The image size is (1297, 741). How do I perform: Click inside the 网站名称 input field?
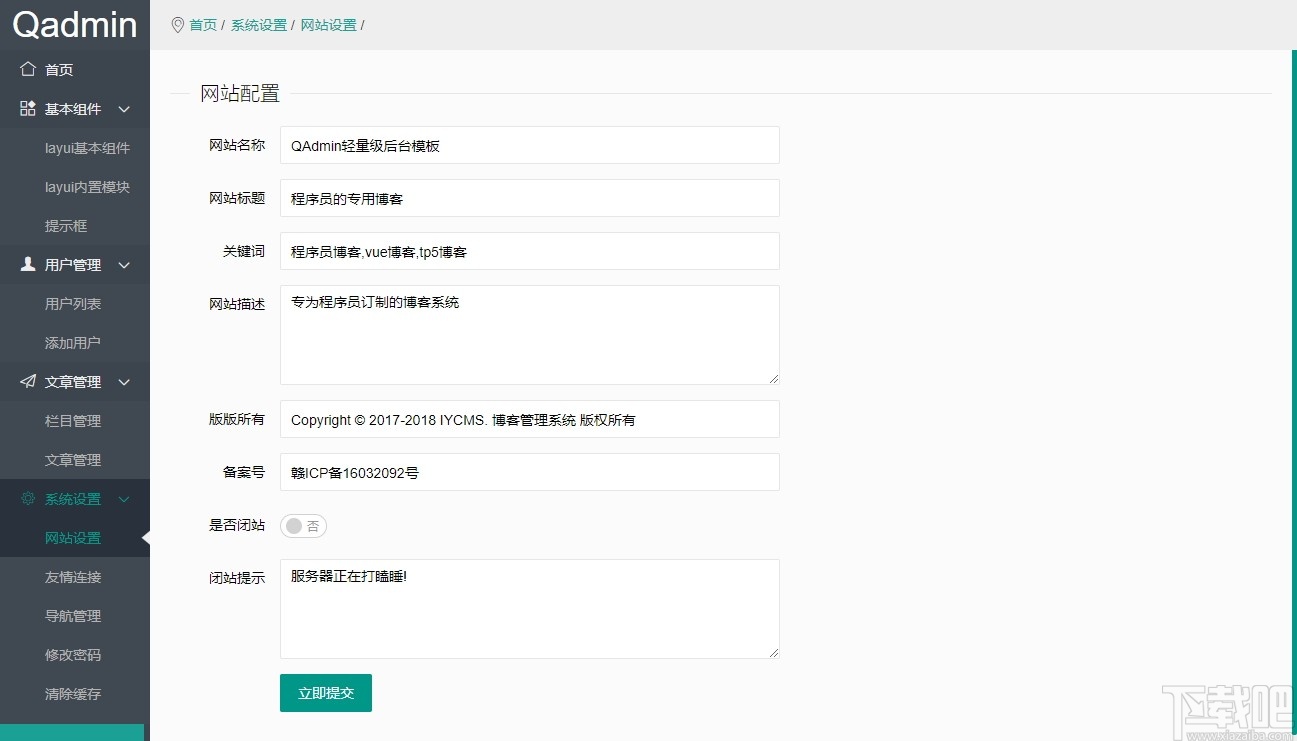coord(529,144)
